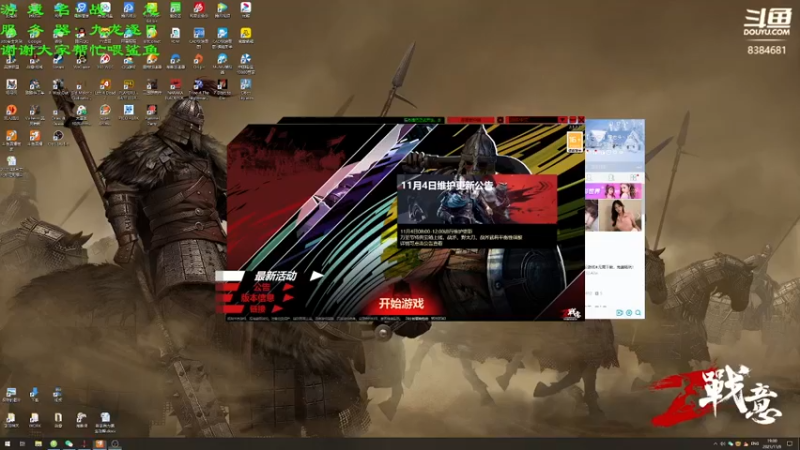This screenshot has height=450, width=800.
Task: Switch to the 版本信息 tab
Action: pos(257,298)
